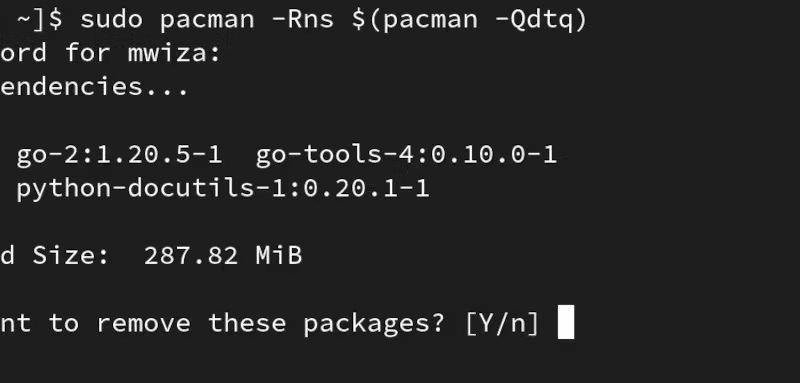Click the 287.82 size value
Viewport: 800px width, 383px height.
click(191, 255)
